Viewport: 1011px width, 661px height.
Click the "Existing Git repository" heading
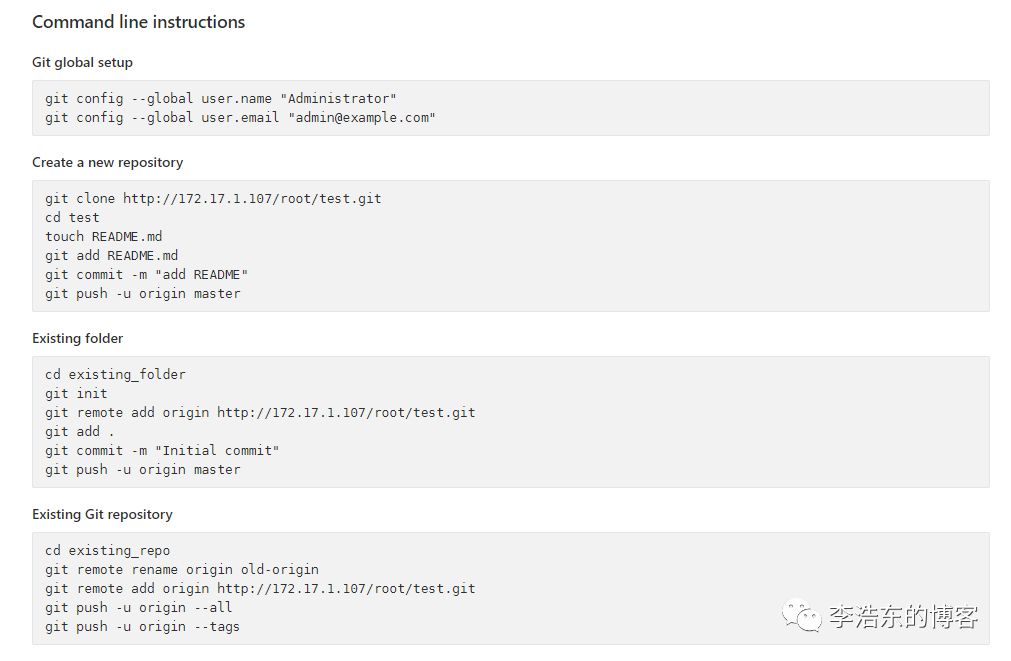pos(102,514)
